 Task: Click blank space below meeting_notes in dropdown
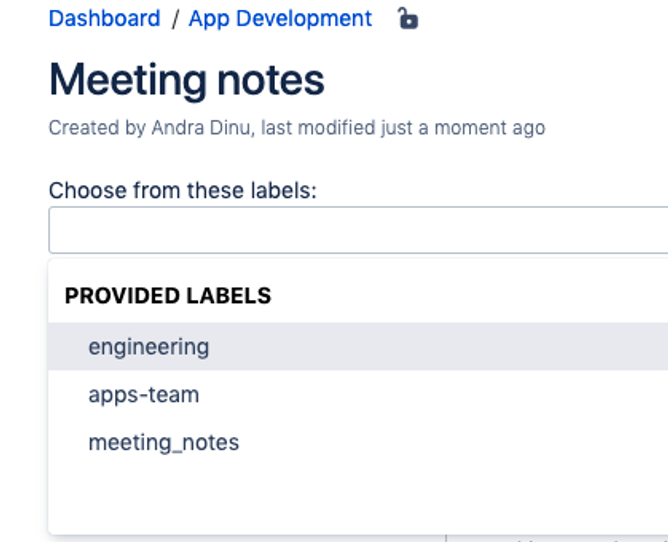(300, 495)
